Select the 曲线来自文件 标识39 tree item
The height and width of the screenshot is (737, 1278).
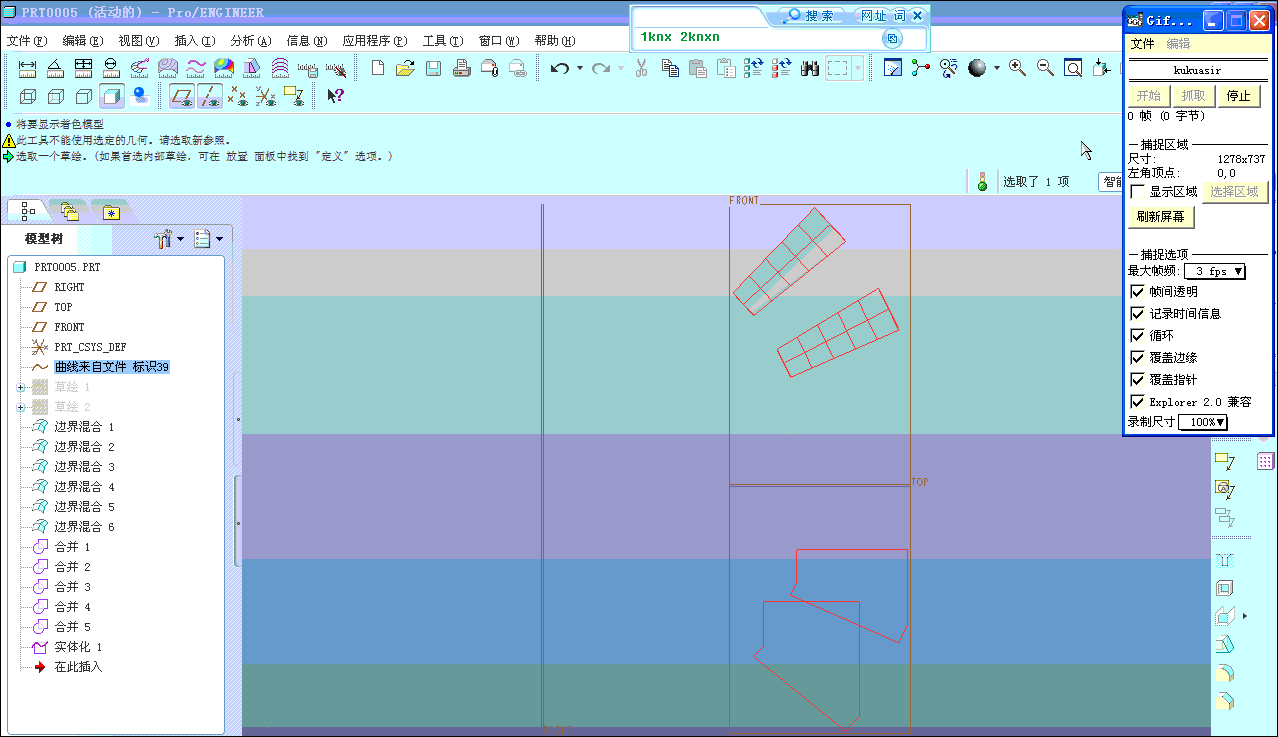(111, 367)
